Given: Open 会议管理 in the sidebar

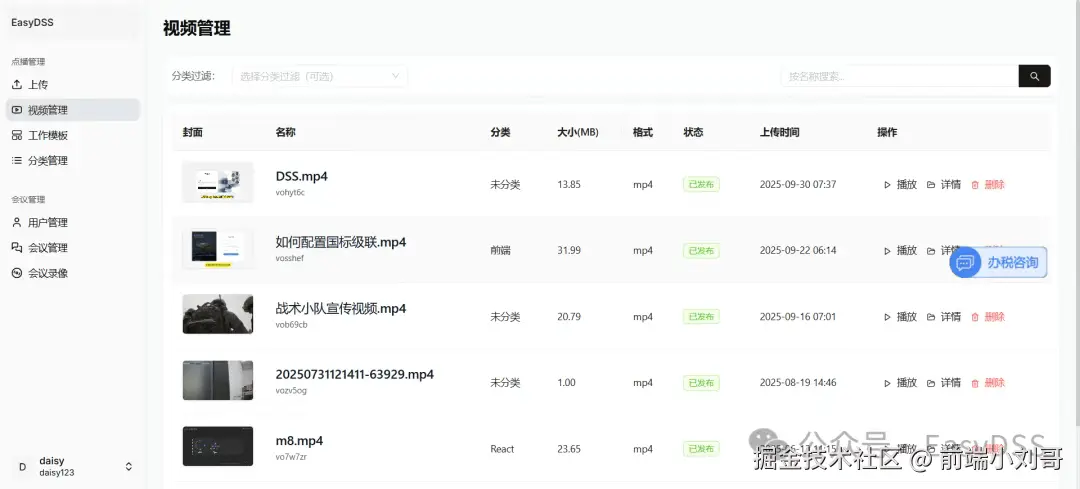Looking at the screenshot, I should pos(72,248).
